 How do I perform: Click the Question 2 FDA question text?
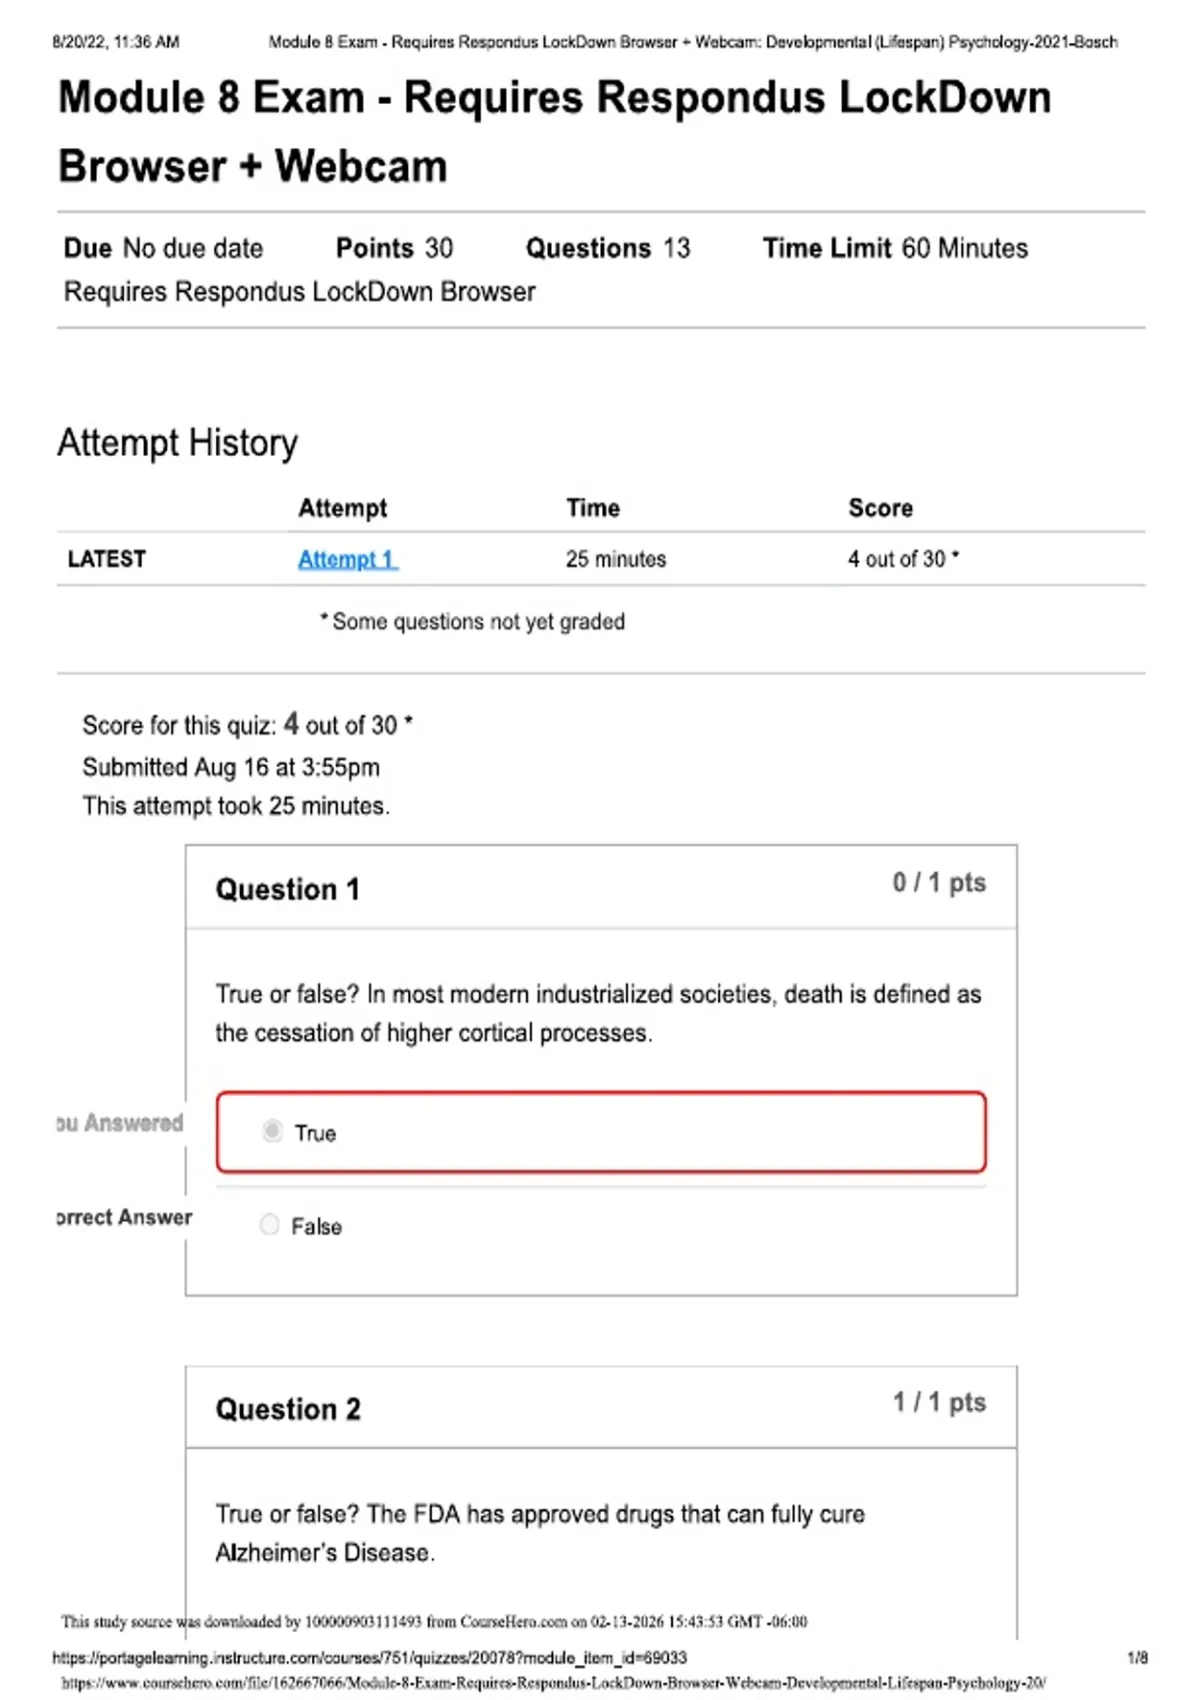pyautogui.click(x=540, y=1533)
